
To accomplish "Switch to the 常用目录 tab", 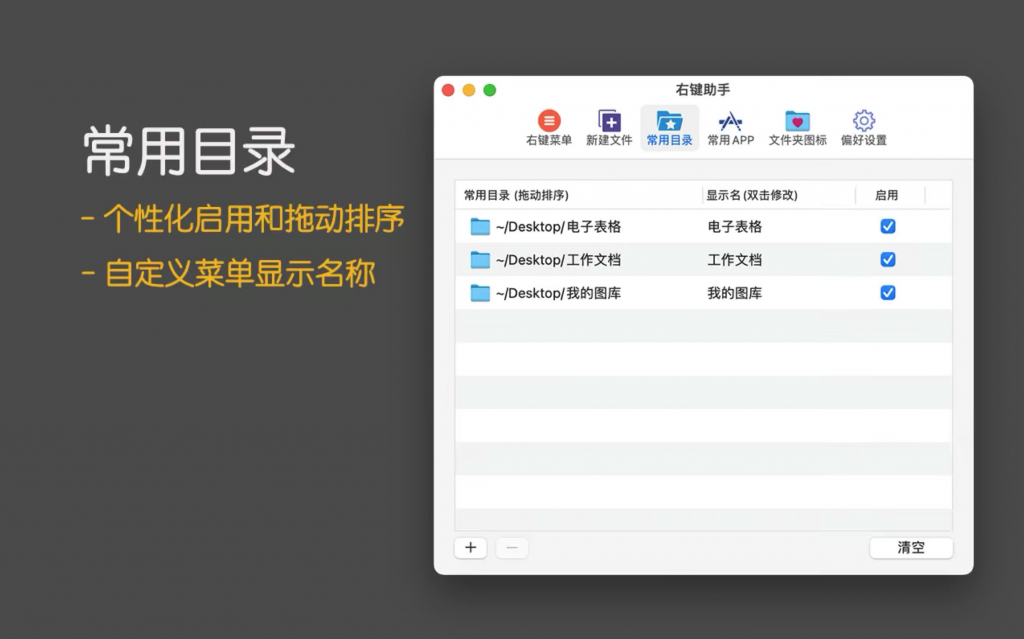I will [x=670, y=127].
